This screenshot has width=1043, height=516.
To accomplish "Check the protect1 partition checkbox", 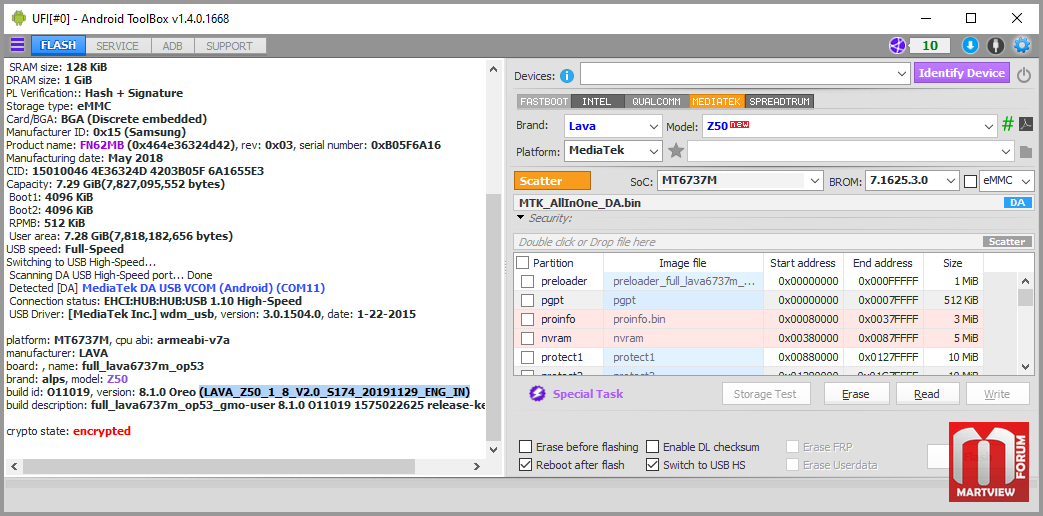I will (x=527, y=357).
